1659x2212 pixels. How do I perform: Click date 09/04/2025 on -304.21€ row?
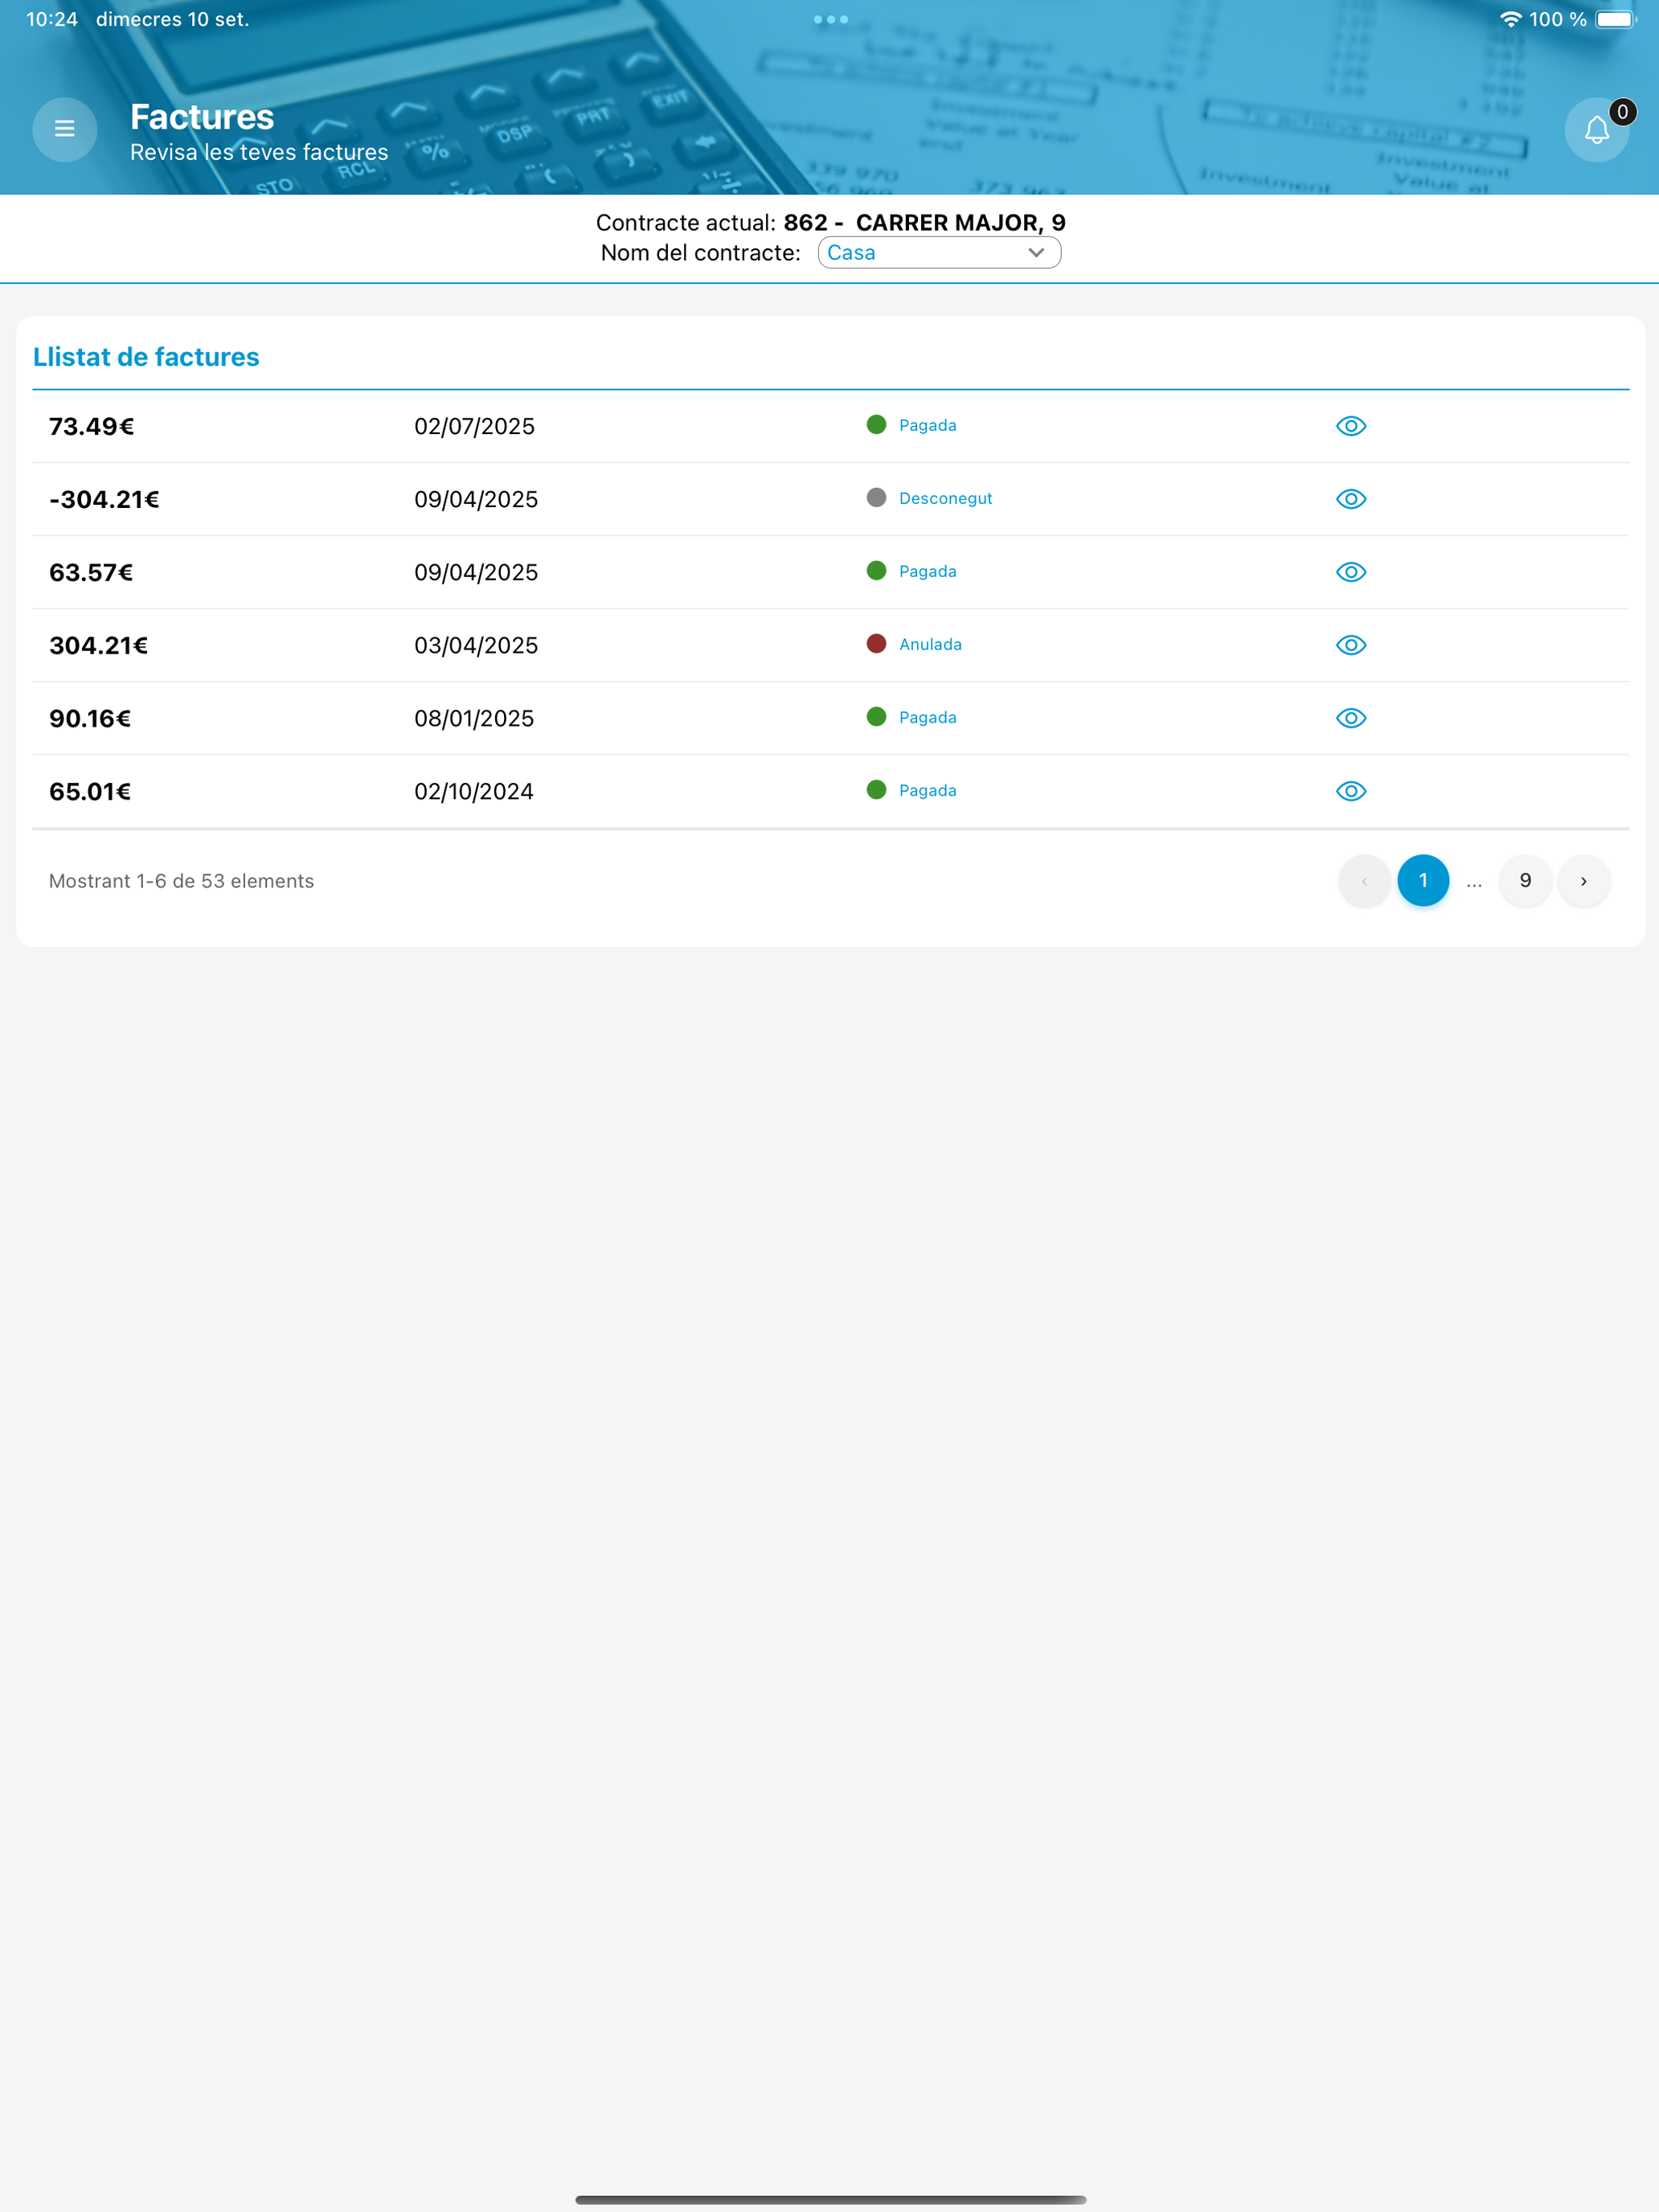coord(476,500)
